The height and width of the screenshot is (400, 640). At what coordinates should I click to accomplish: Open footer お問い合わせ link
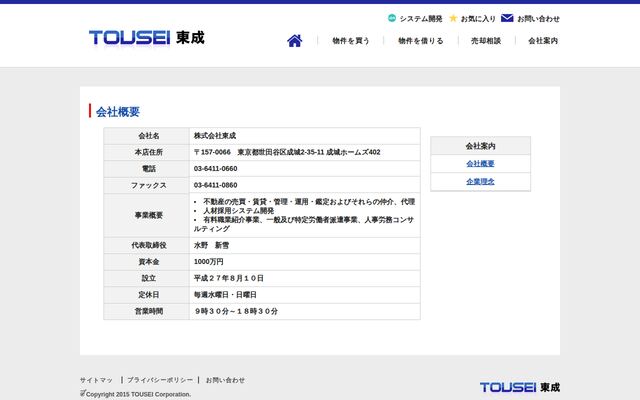pos(225,380)
